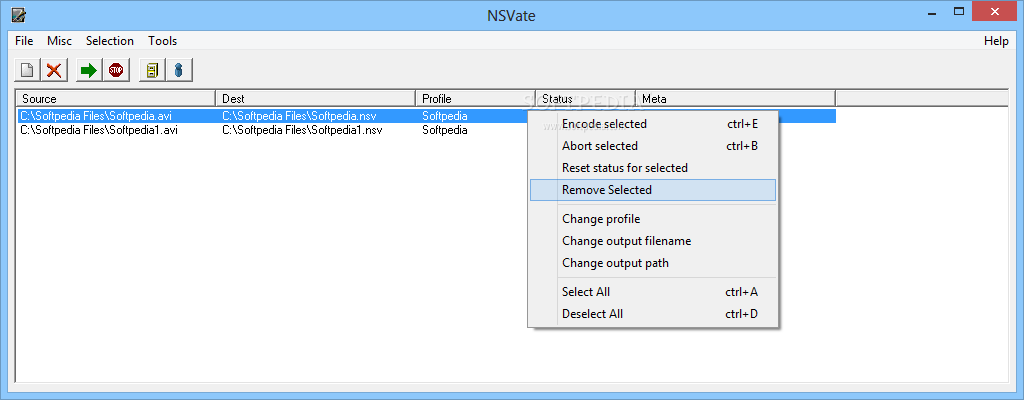Open the Misc menu
The width and height of the screenshot is (1024, 400).
[59, 41]
